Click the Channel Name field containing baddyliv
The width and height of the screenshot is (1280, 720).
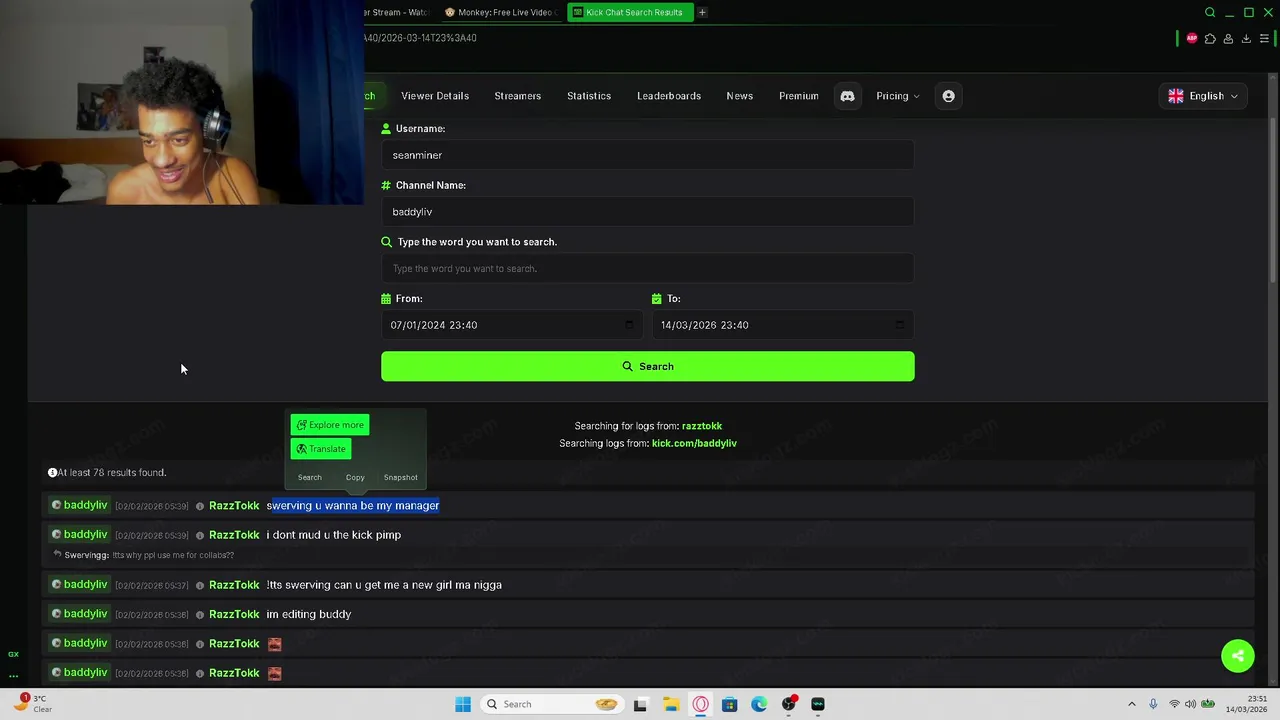648,212
